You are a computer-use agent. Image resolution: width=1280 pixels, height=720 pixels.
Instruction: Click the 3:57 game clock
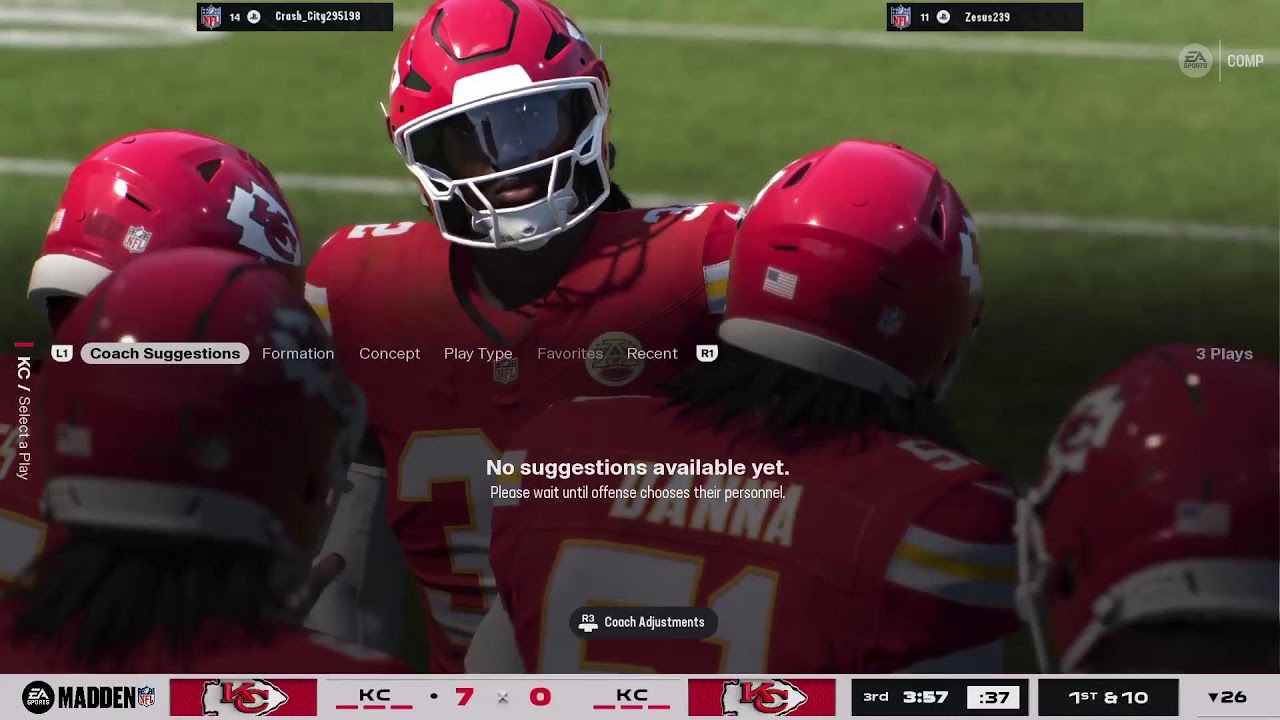(x=925, y=697)
